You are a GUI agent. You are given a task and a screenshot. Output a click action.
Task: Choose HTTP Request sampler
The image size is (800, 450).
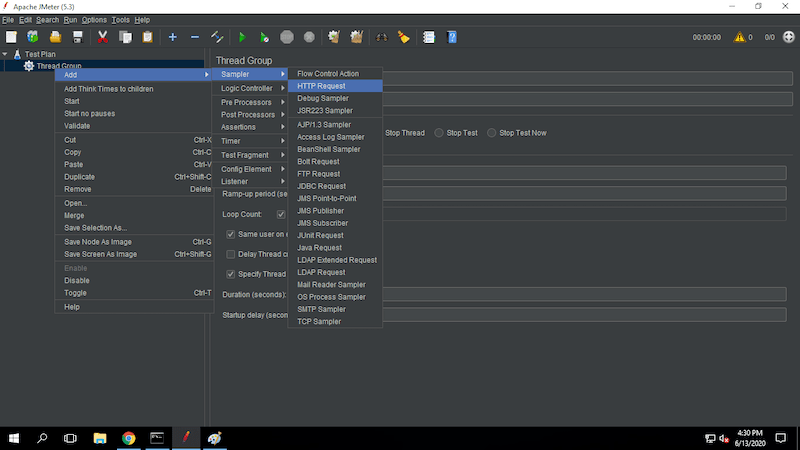click(x=335, y=86)
